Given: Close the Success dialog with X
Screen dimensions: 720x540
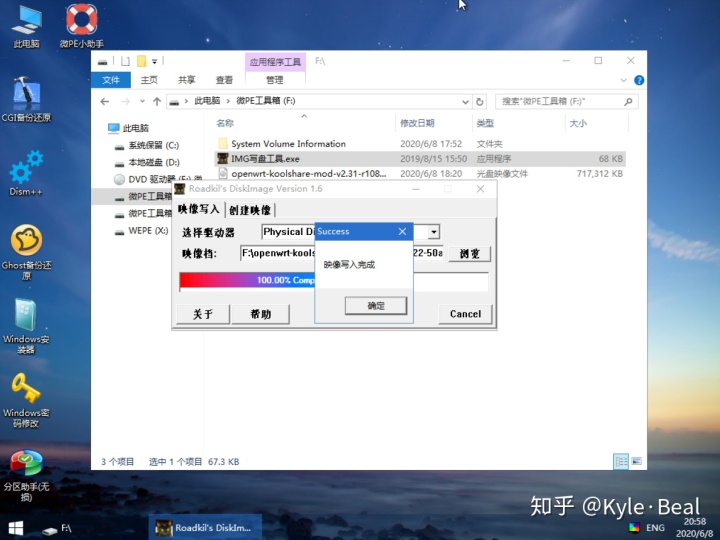Looking at the screenshot, I should click(x=402, y=231).
